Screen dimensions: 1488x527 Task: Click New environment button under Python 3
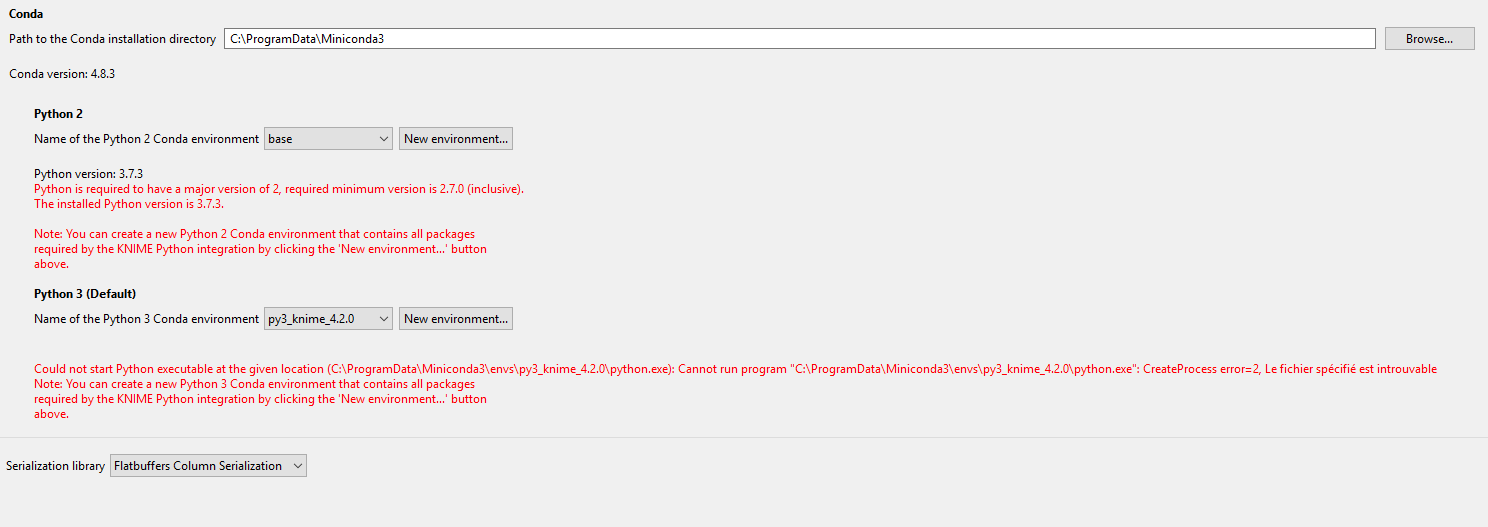456,319
